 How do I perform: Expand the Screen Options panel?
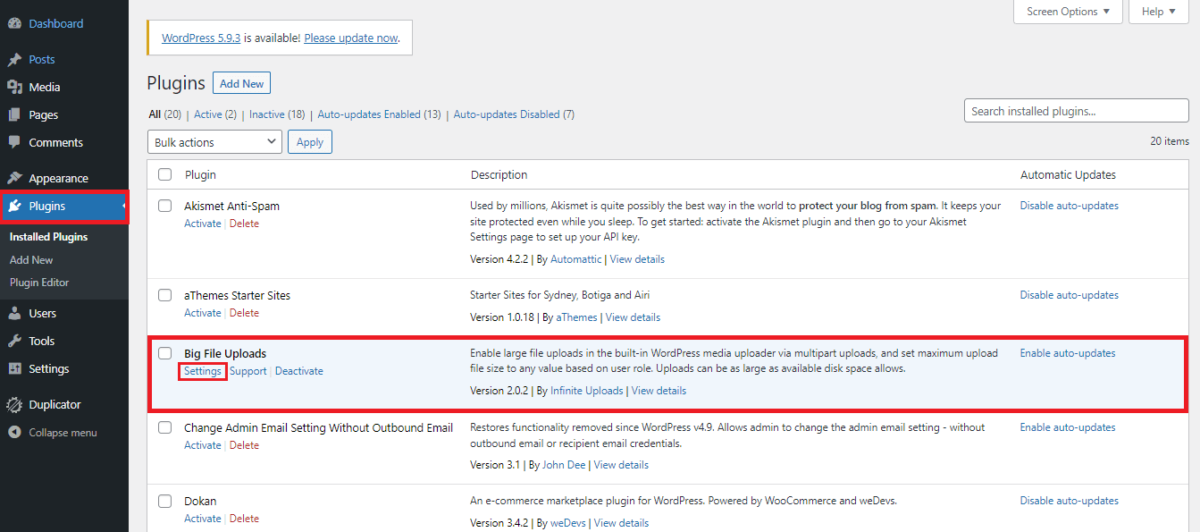pyautogui.click(x=1068, y=12)
